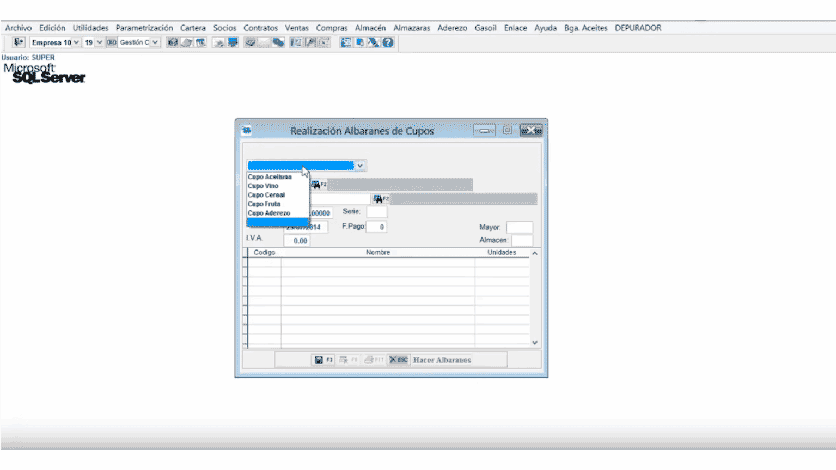Choose Cupo Aderezo option

271,213
